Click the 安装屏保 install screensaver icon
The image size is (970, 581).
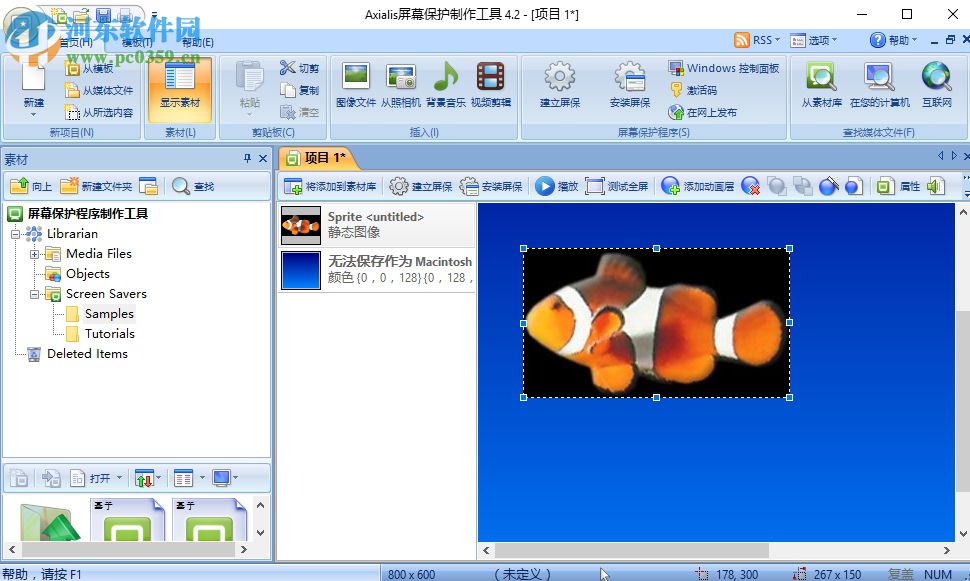tap(471, 186)
